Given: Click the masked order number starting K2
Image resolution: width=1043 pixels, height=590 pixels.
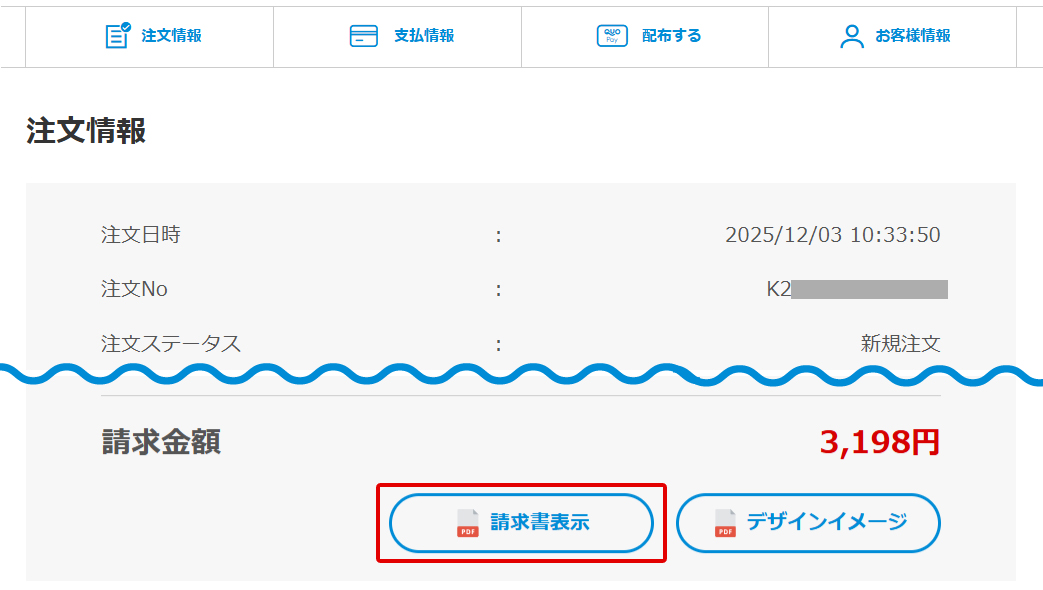Looking at the screenshot, I should pos(856,289).
